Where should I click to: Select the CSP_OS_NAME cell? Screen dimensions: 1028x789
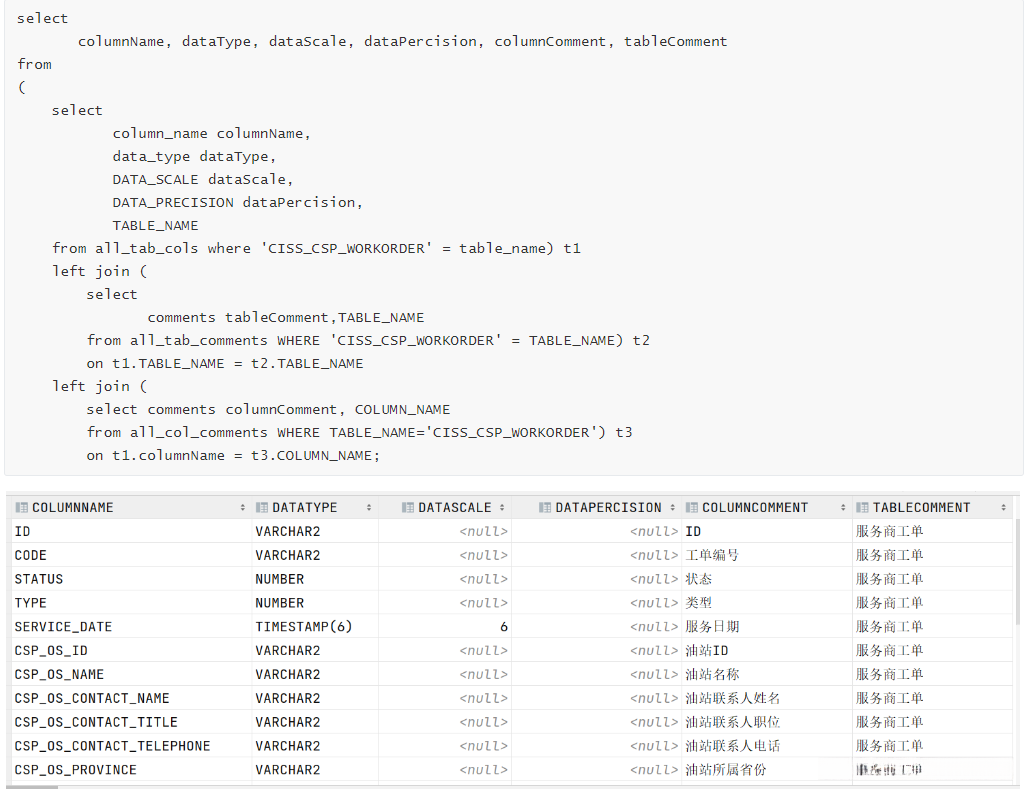click(130, 674)
